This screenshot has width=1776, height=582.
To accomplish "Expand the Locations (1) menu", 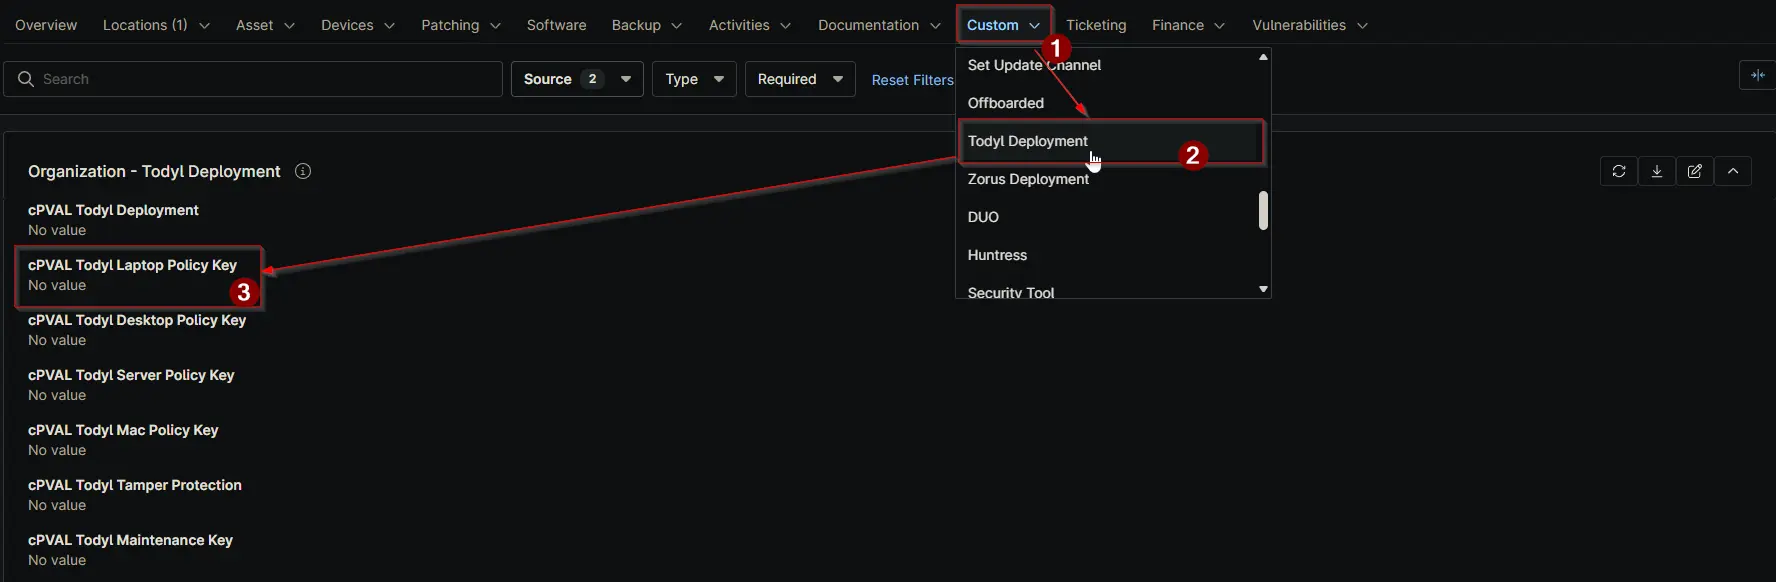I will click(156, 25).
